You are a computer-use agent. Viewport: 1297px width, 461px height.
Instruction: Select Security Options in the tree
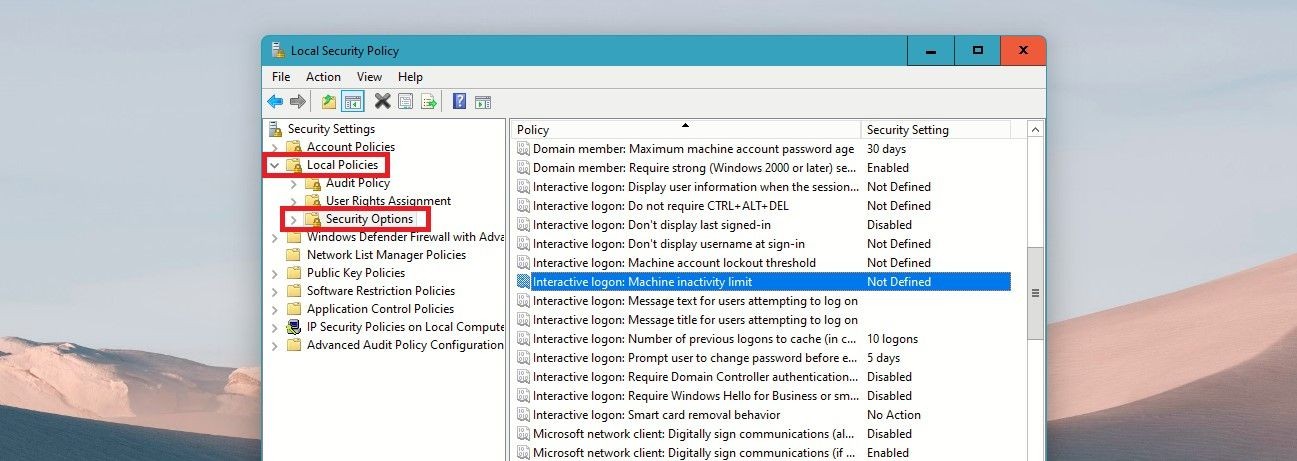pos(369,219)
